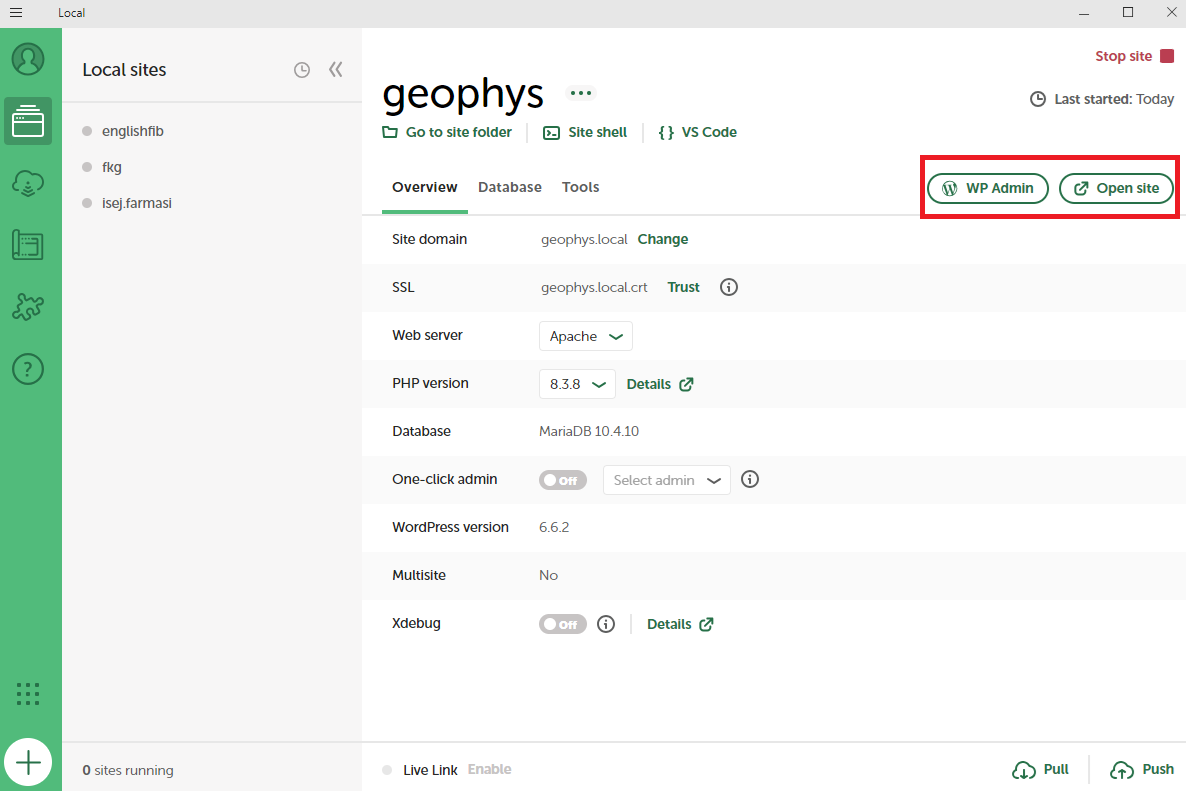Select the fkg site
This screenshot has height=791, width=1186.
point(112,167)
